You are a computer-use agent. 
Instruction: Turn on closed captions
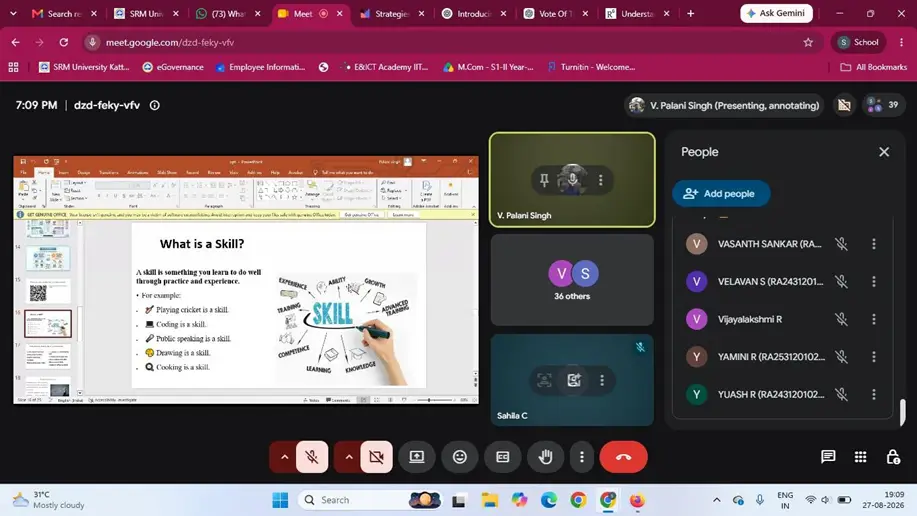click(502, 456)
